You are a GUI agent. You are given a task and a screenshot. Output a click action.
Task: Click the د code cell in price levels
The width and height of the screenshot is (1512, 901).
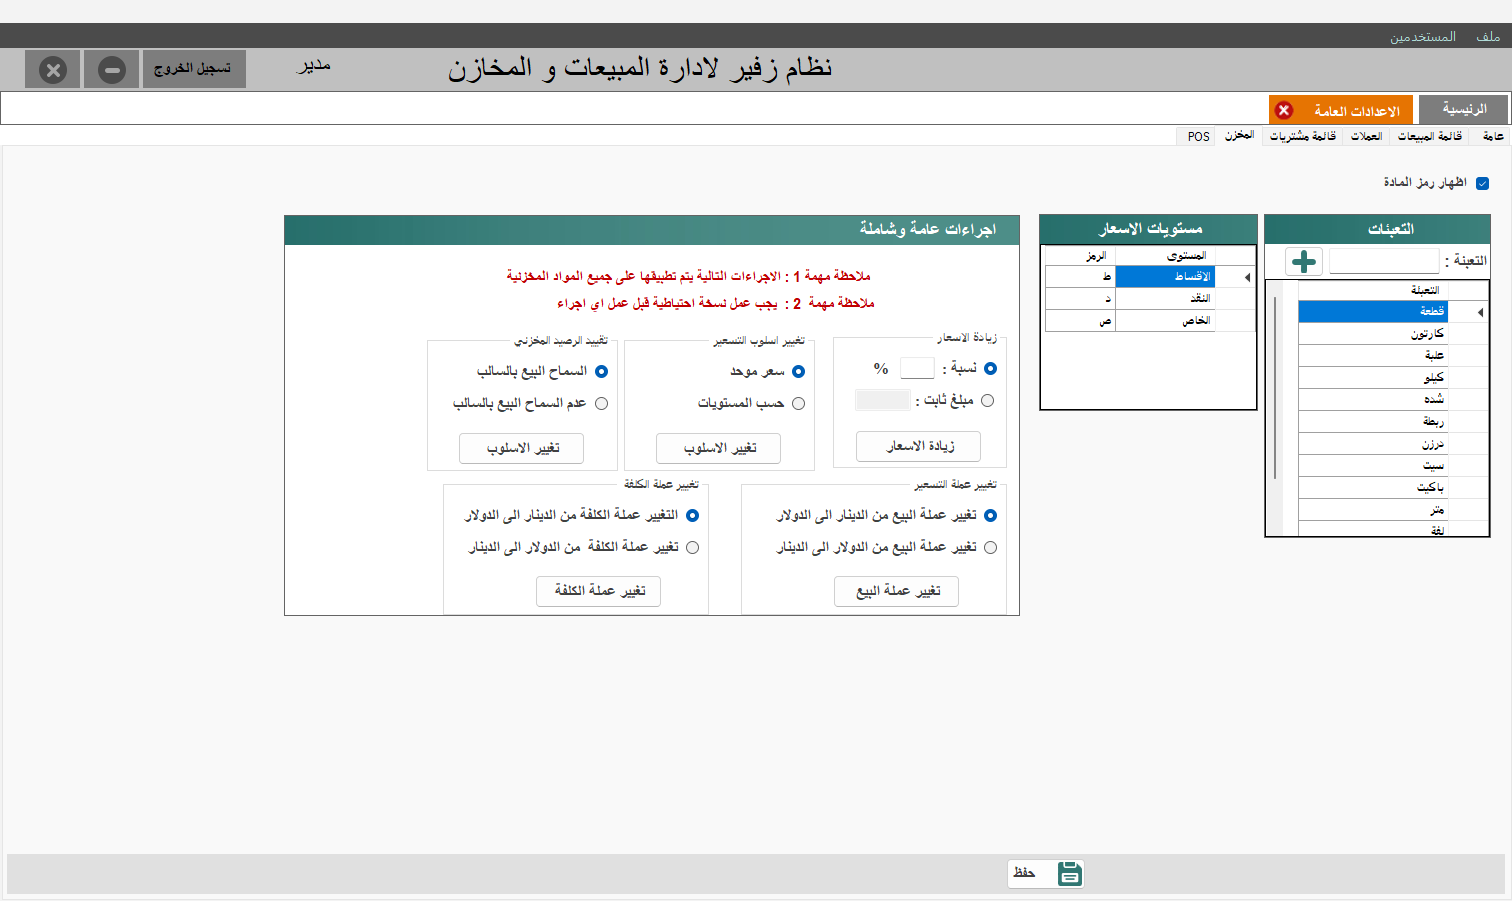click(1080, 299)
